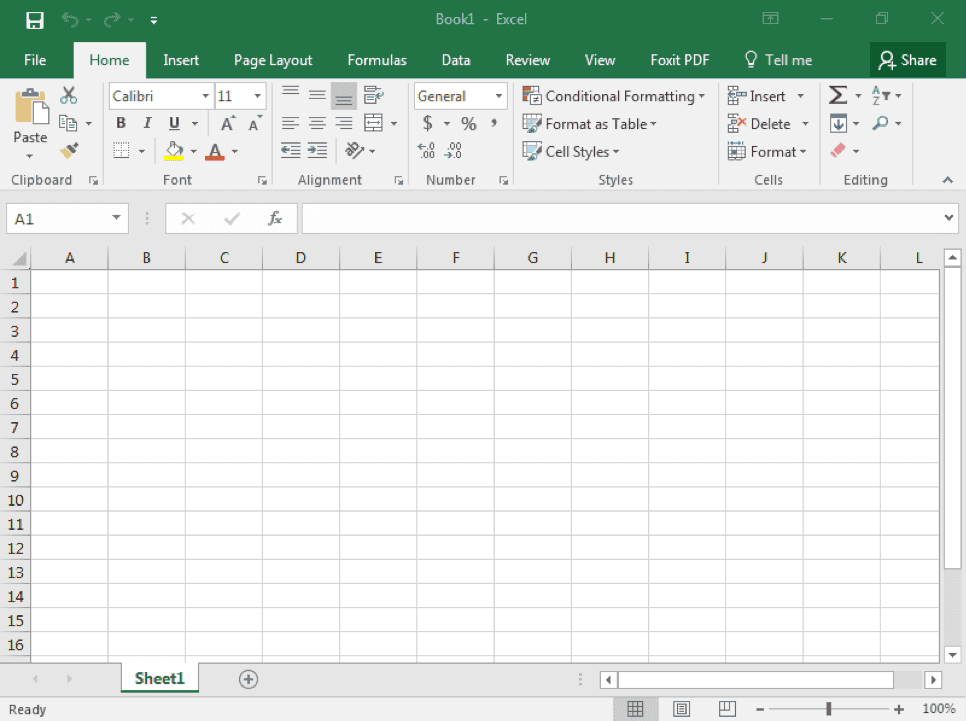Click the Share button
The width and height of the screenshot is (966, 721).
tap(907, 60)
